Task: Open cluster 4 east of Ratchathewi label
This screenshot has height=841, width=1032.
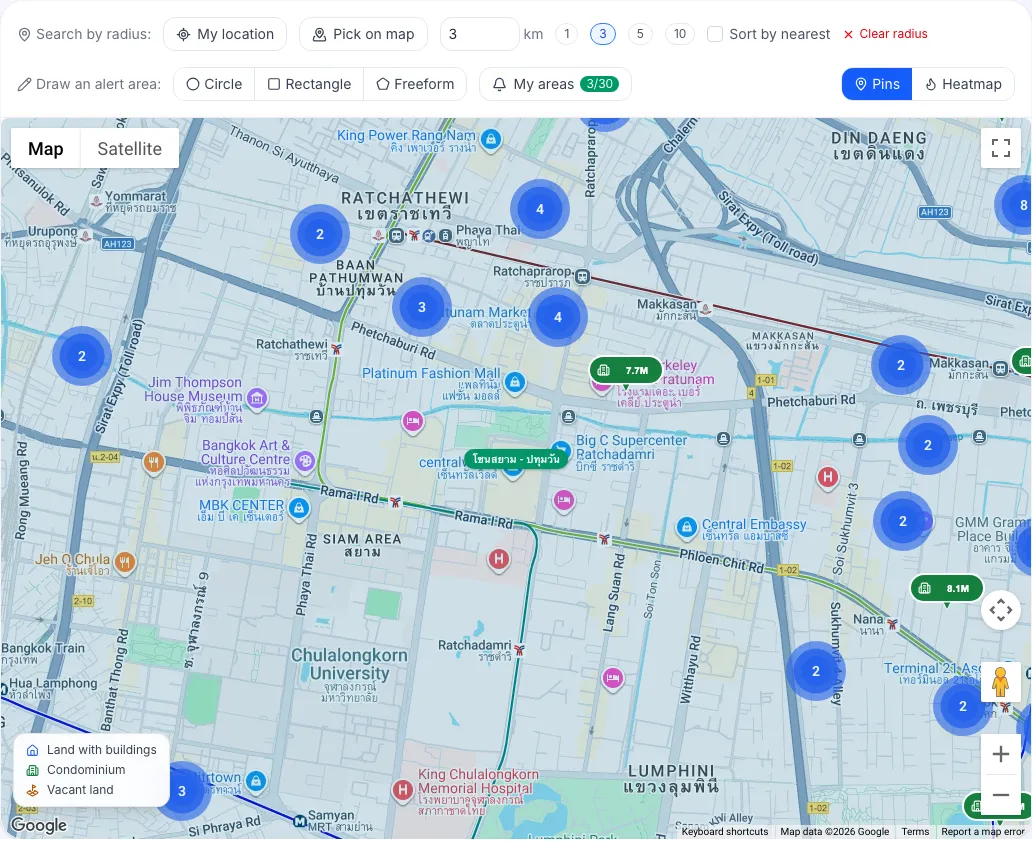Action: tap(540, 209)
